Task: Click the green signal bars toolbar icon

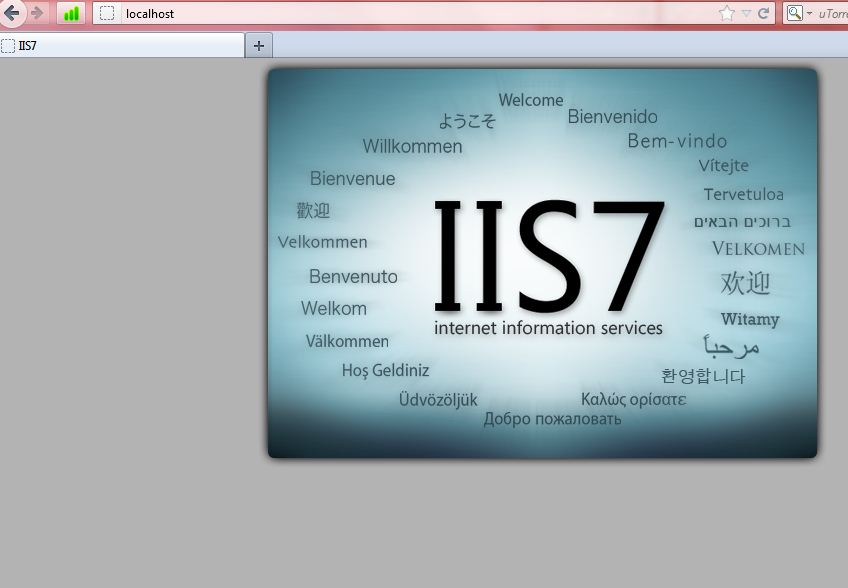Action: 71,13
